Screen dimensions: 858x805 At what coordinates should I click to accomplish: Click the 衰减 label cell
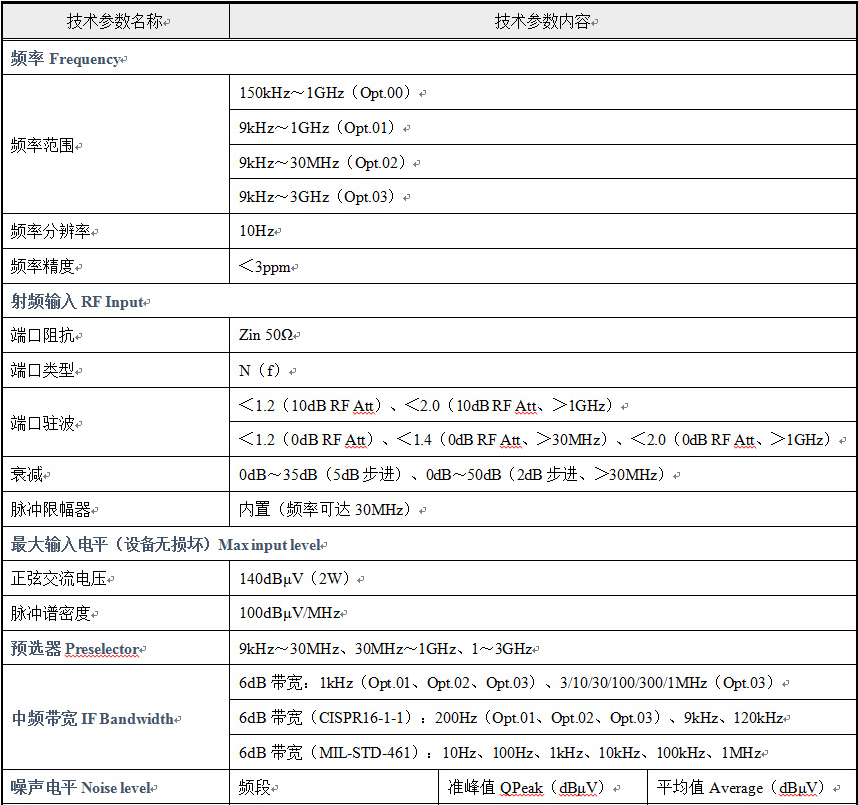pos(115,474)
